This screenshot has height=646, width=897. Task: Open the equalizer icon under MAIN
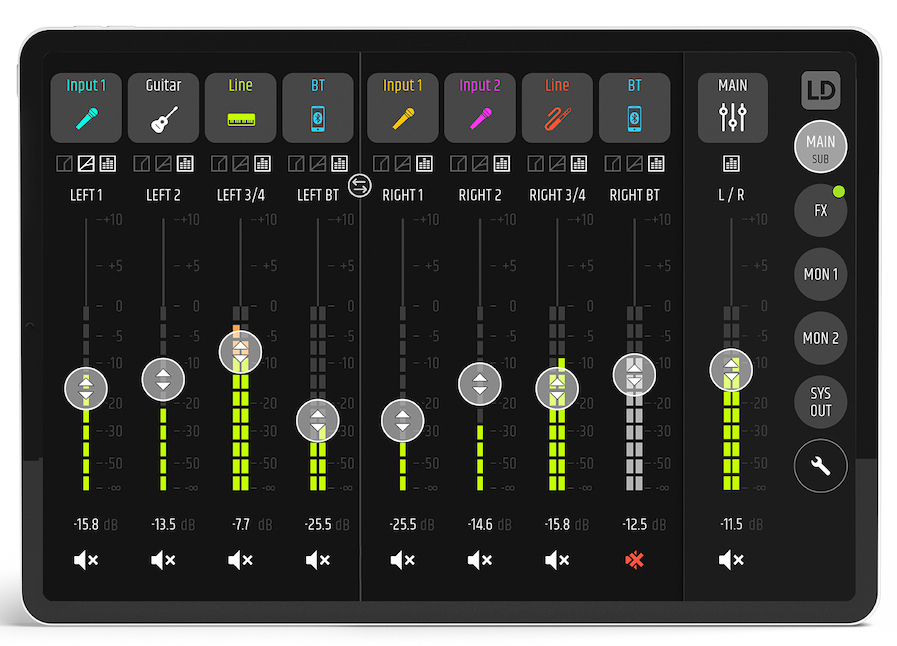[732, 163]
